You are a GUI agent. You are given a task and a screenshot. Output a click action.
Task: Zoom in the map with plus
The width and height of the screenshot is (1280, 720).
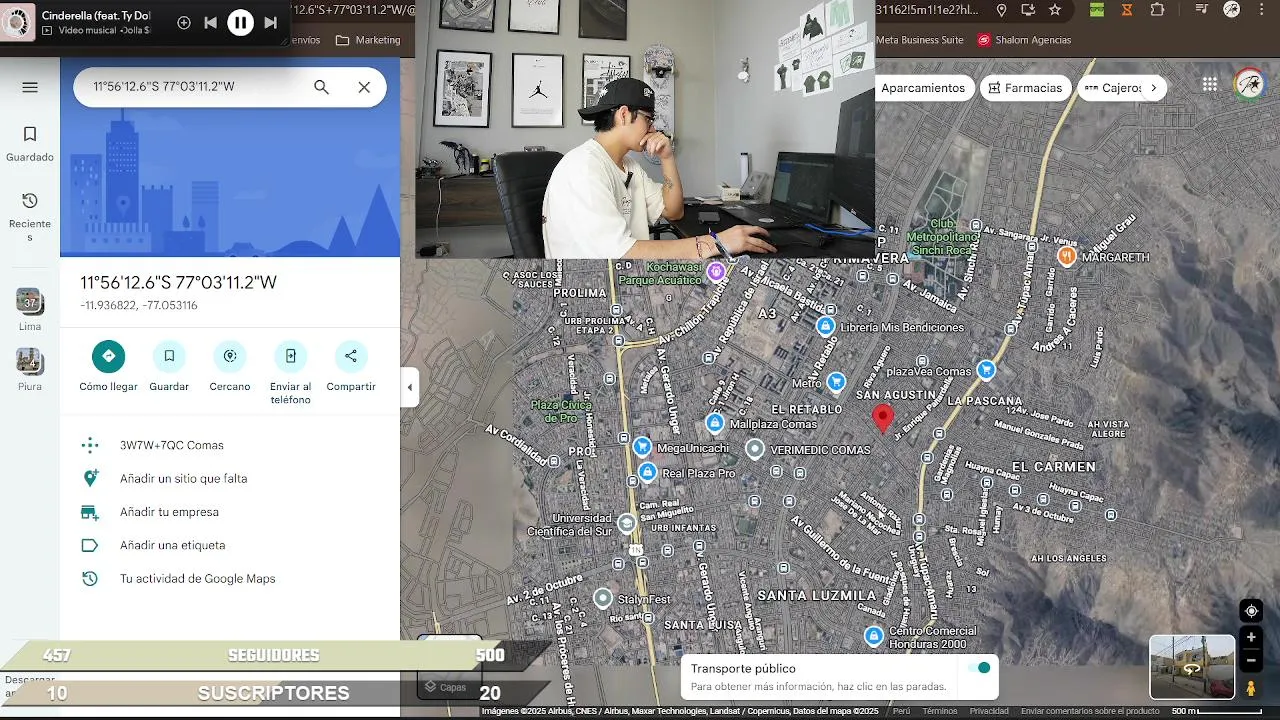[x=1251, y=637]
